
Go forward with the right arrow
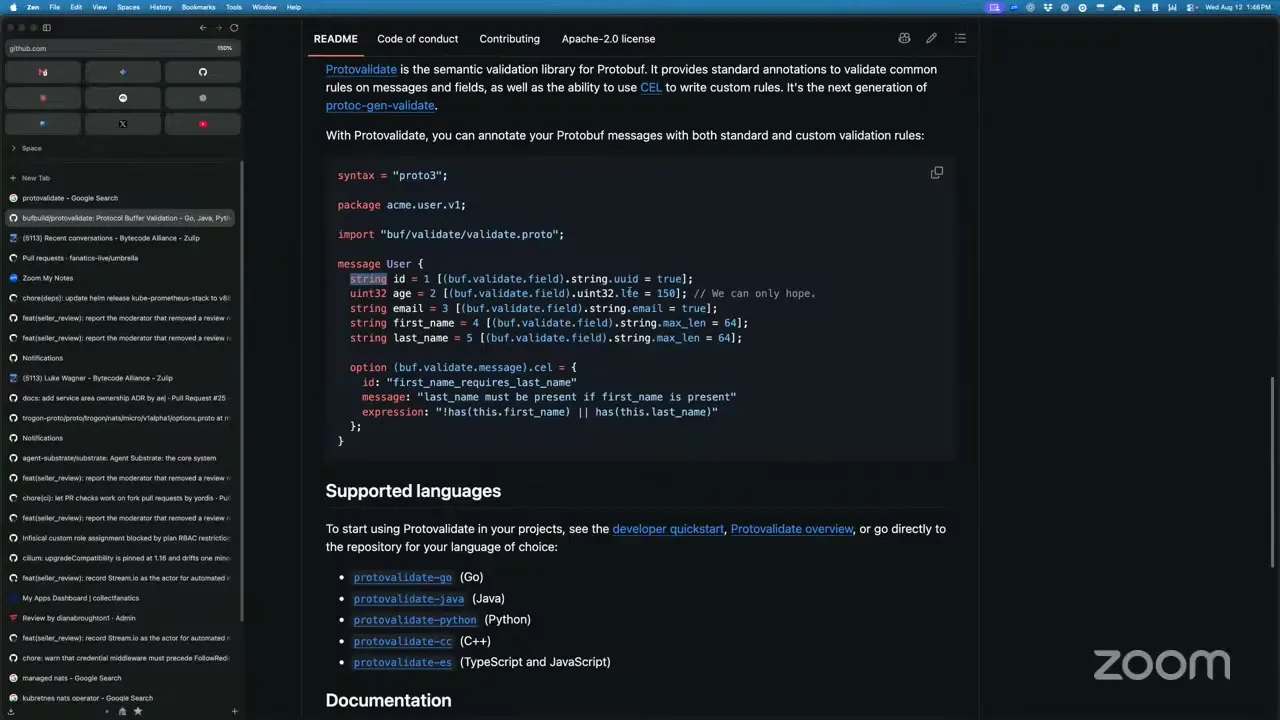(x=218, y=28)
